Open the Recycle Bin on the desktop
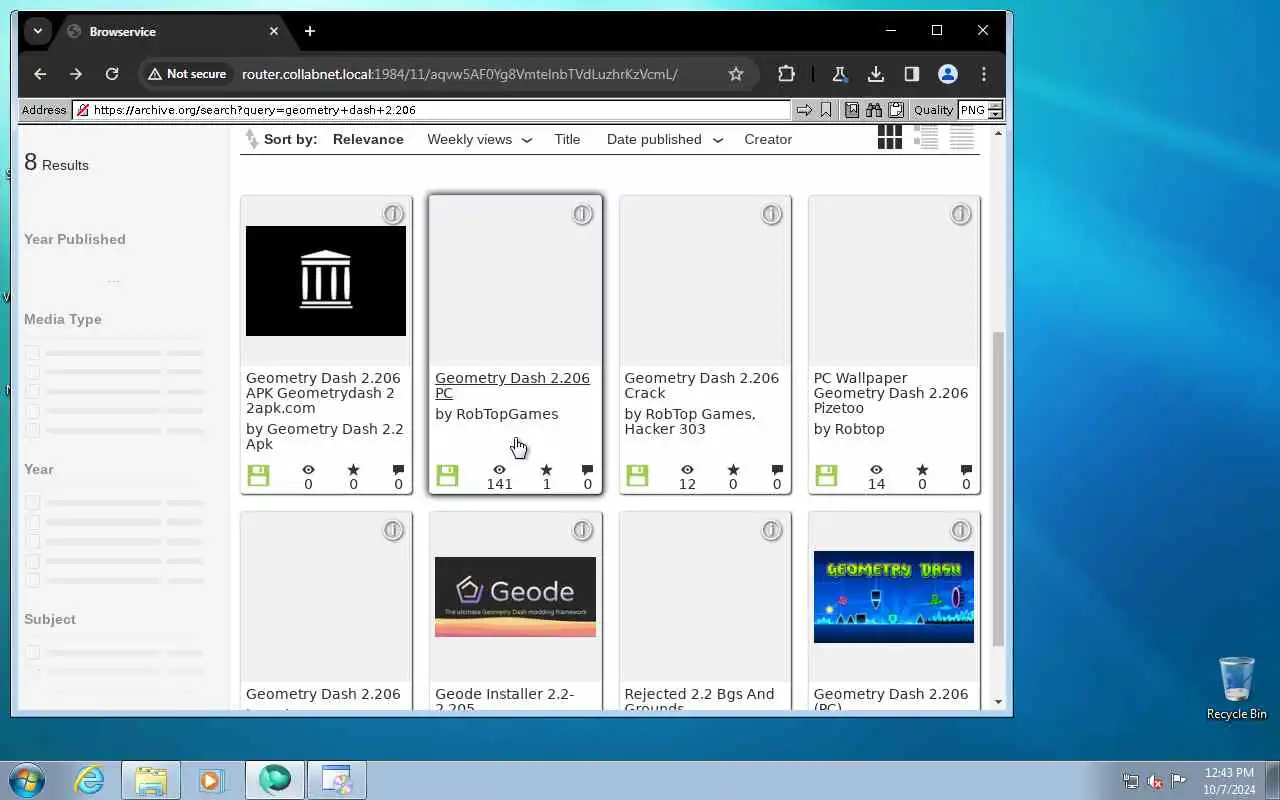1280x800 pixels. tap(1237, 688)
